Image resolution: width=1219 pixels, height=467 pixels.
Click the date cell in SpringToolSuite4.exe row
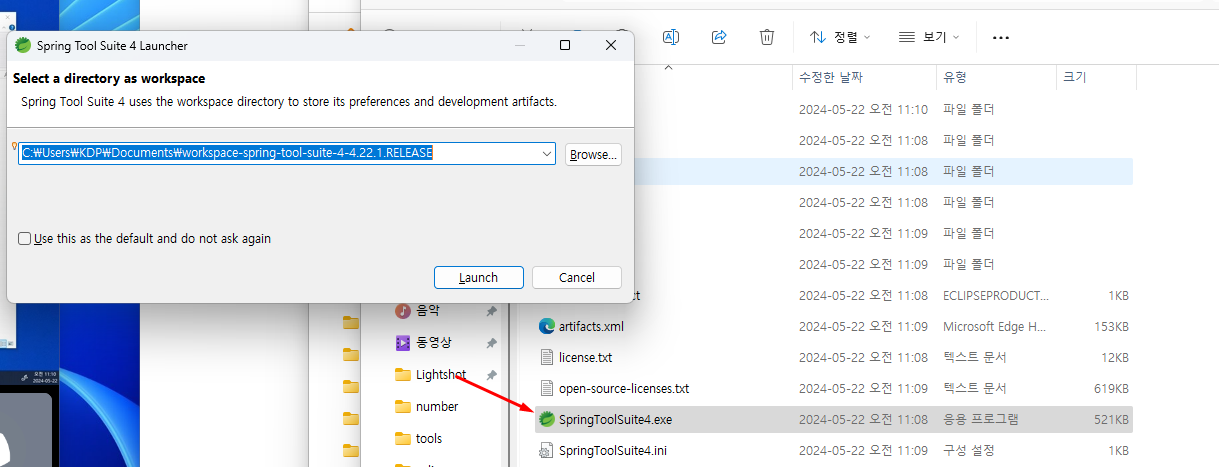[863, 419]
